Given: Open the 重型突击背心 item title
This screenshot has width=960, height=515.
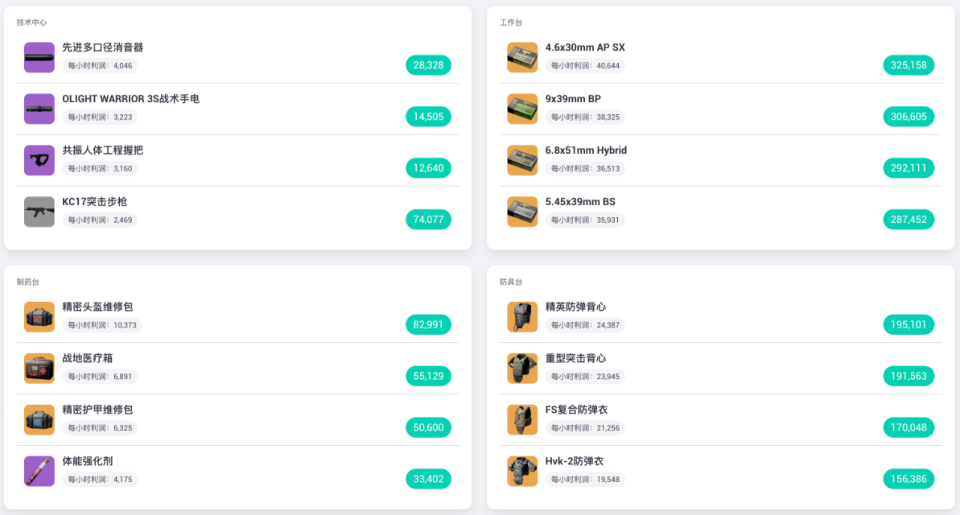Looking at the screenshot, I should [575, 358].
